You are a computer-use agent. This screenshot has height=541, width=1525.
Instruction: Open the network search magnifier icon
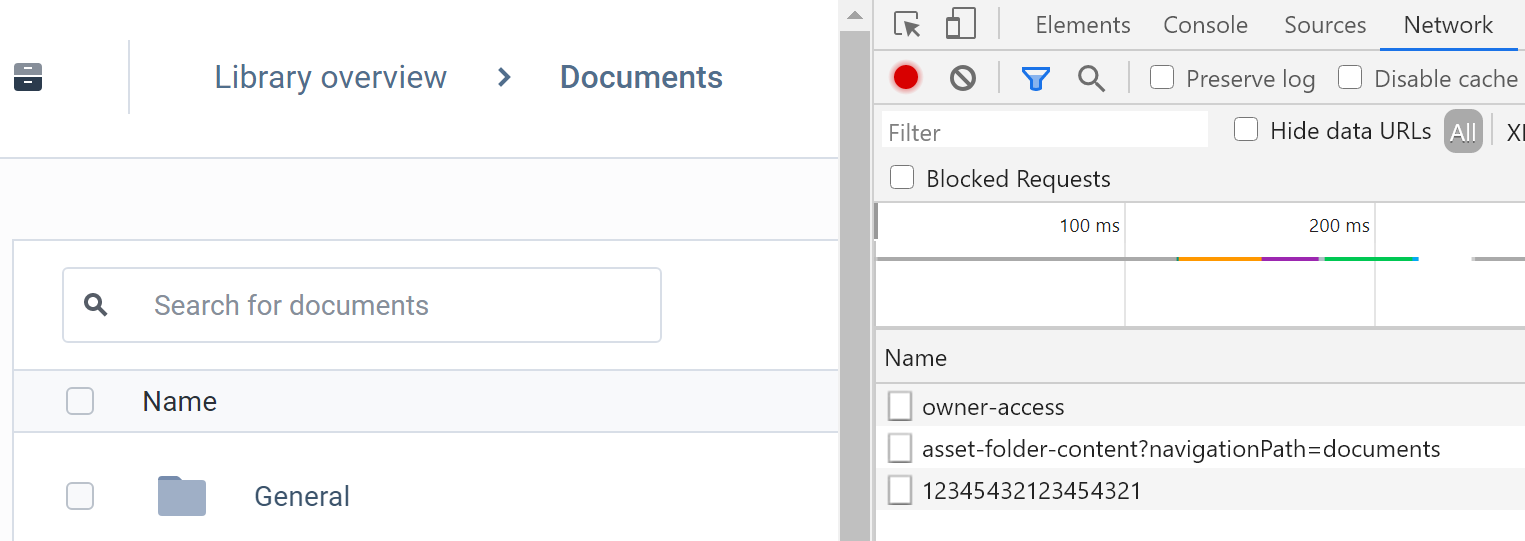(1091, 78)
